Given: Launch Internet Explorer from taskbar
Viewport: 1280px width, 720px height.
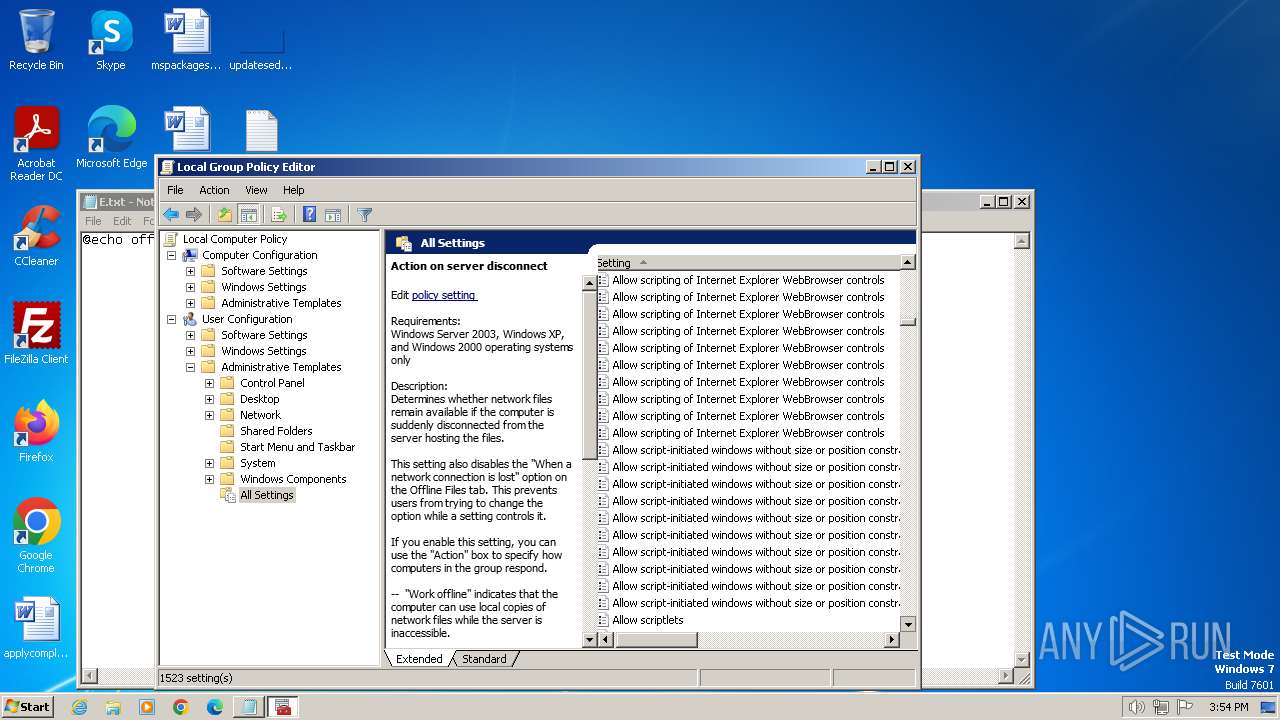Looking at the screenshot, I should 79,707.
